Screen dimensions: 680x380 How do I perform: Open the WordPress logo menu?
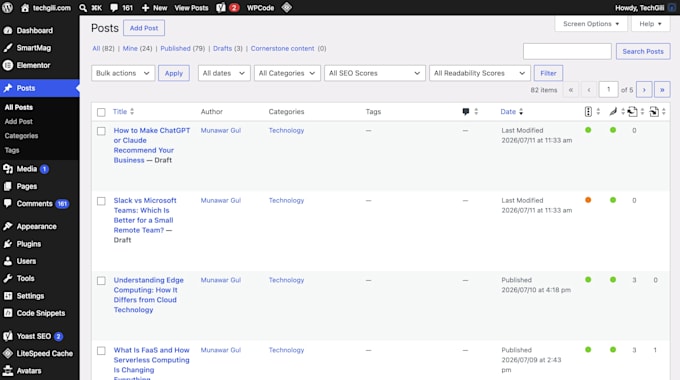point(8,7)
